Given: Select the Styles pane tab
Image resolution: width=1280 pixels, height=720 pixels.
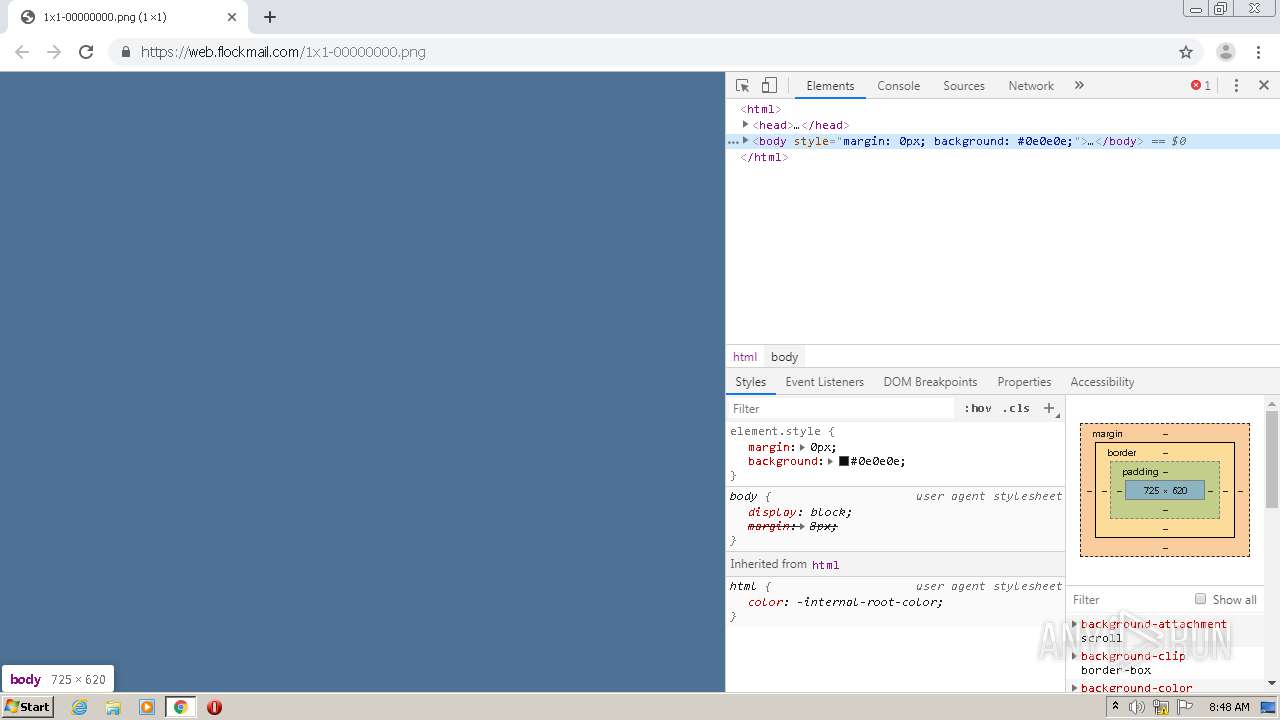Looking at the screenshot, I should tap(750, 382).
